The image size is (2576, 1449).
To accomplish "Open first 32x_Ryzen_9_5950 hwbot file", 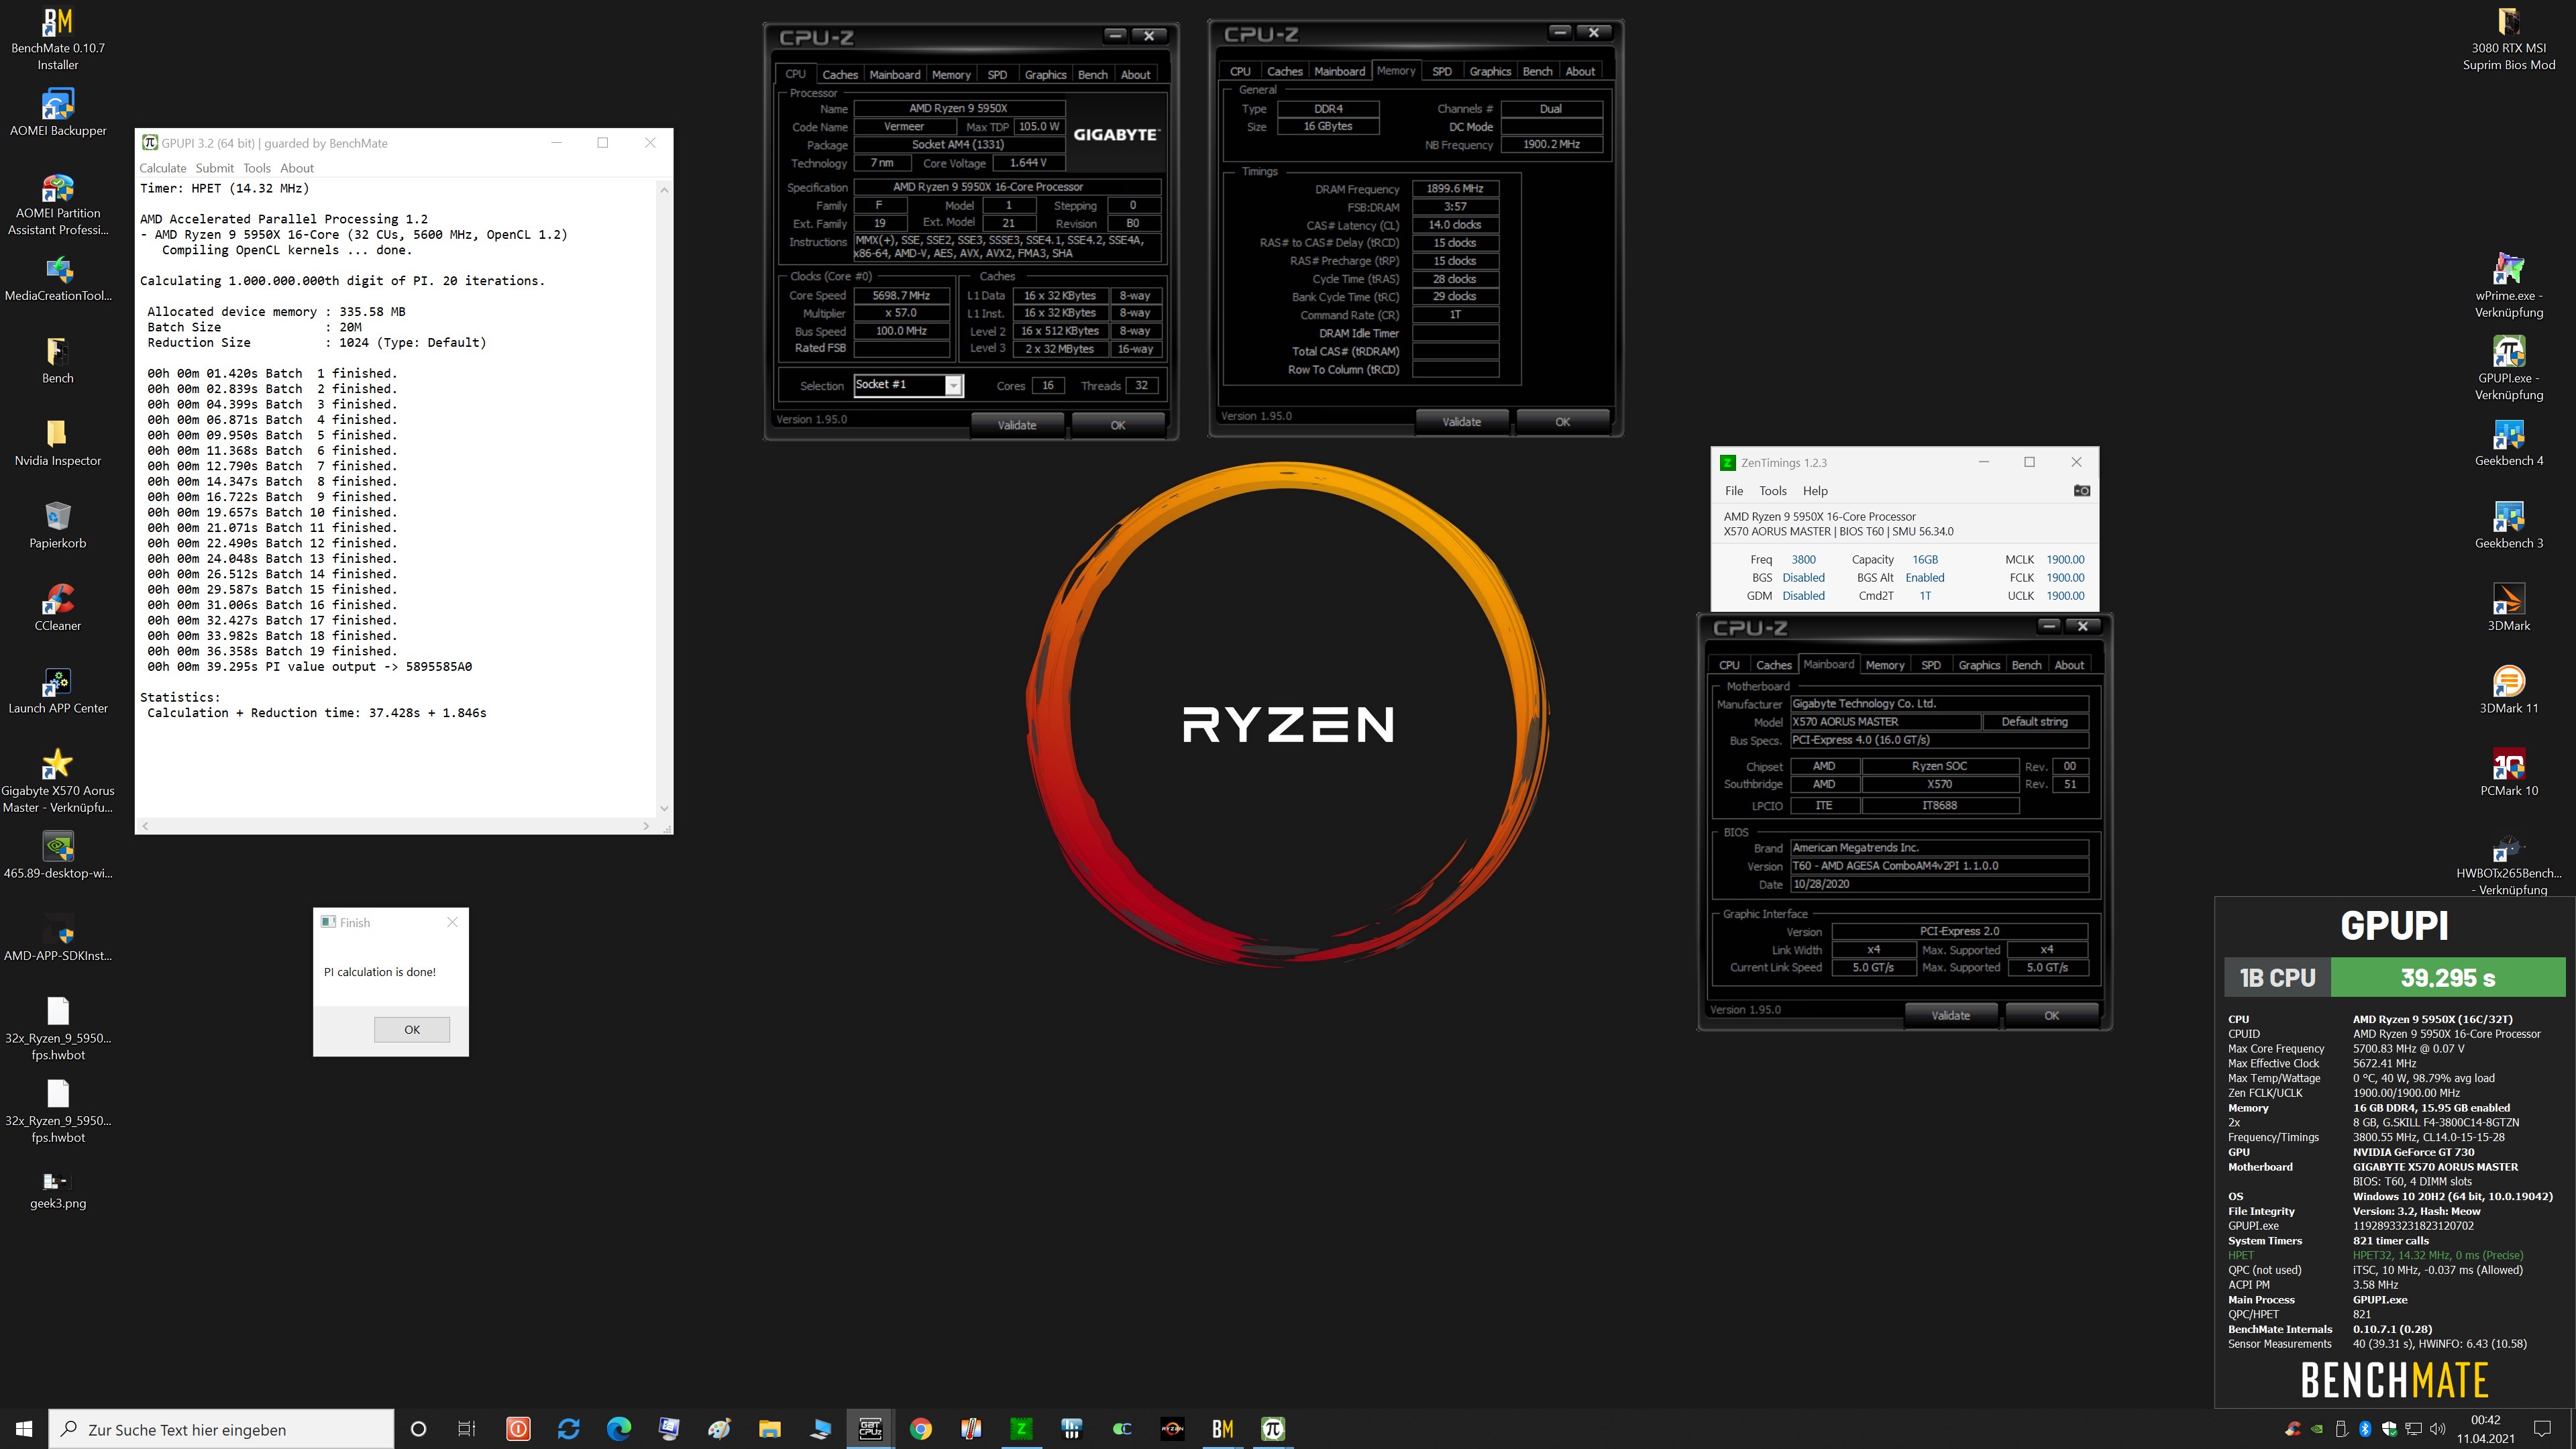I will [x=58, y=1028].
